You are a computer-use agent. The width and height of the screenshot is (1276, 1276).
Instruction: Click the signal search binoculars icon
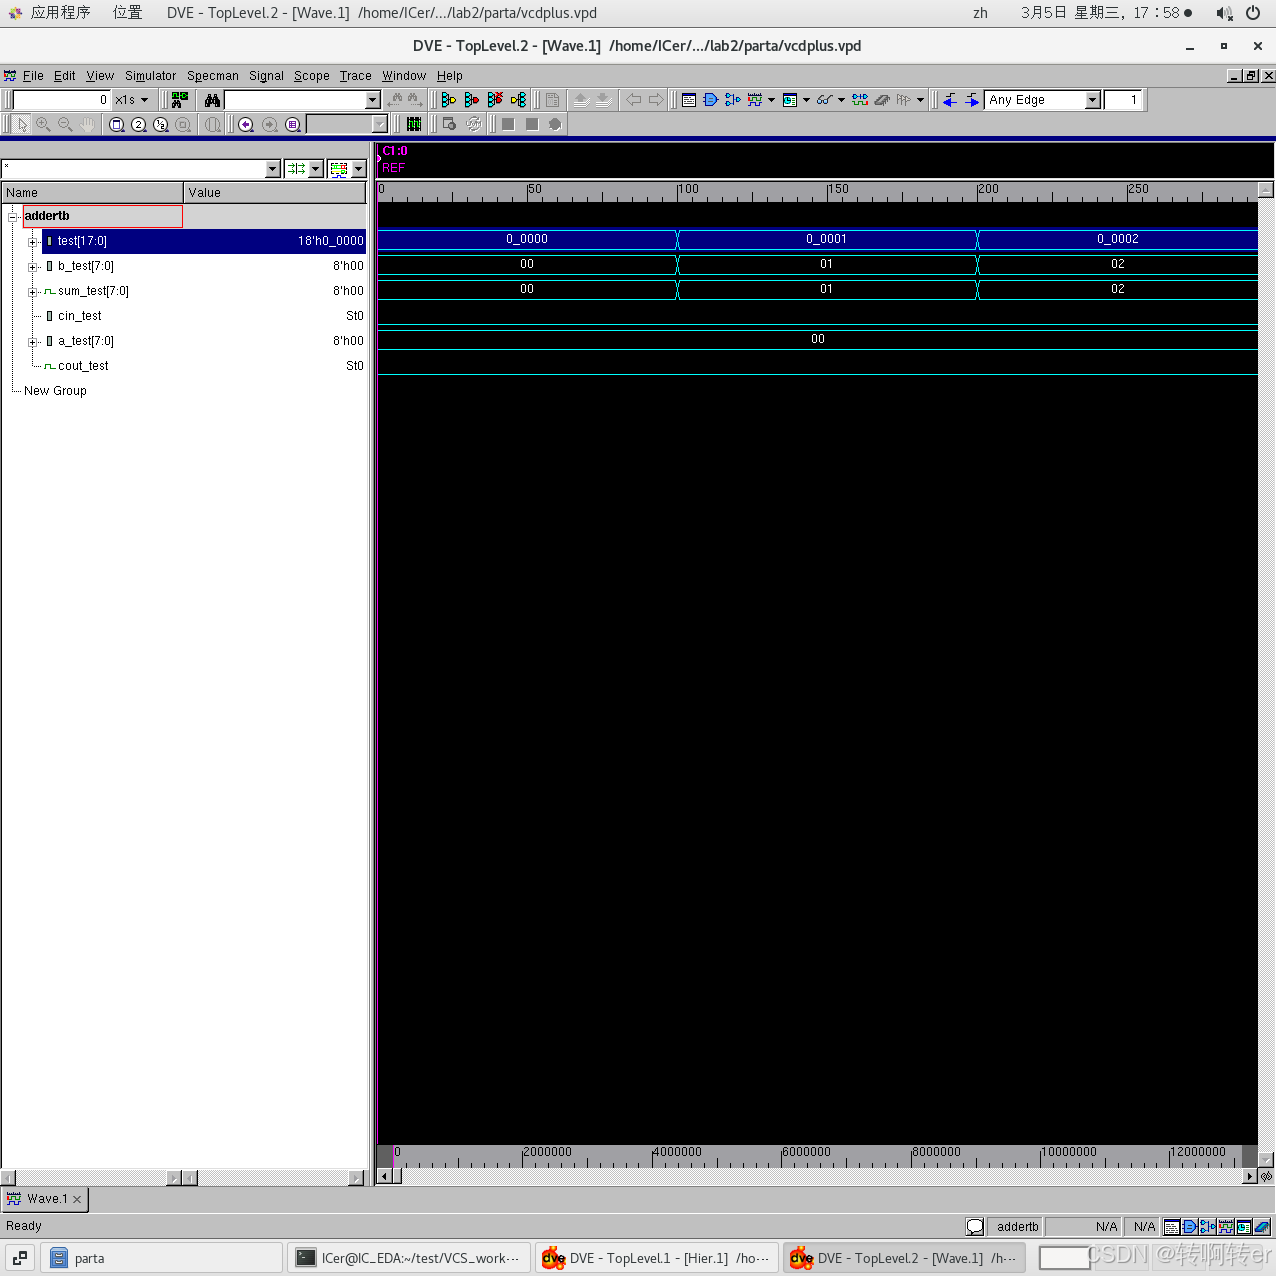(213, 100)
